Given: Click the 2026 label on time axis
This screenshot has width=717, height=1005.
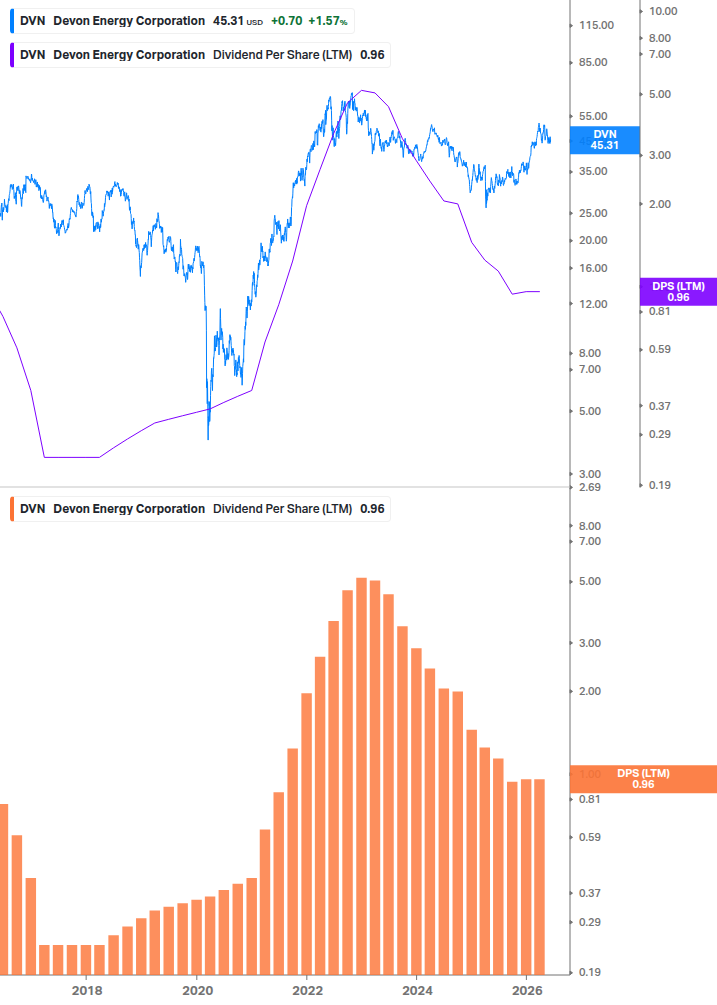Looking at the screenshot, I should (527, 991).
